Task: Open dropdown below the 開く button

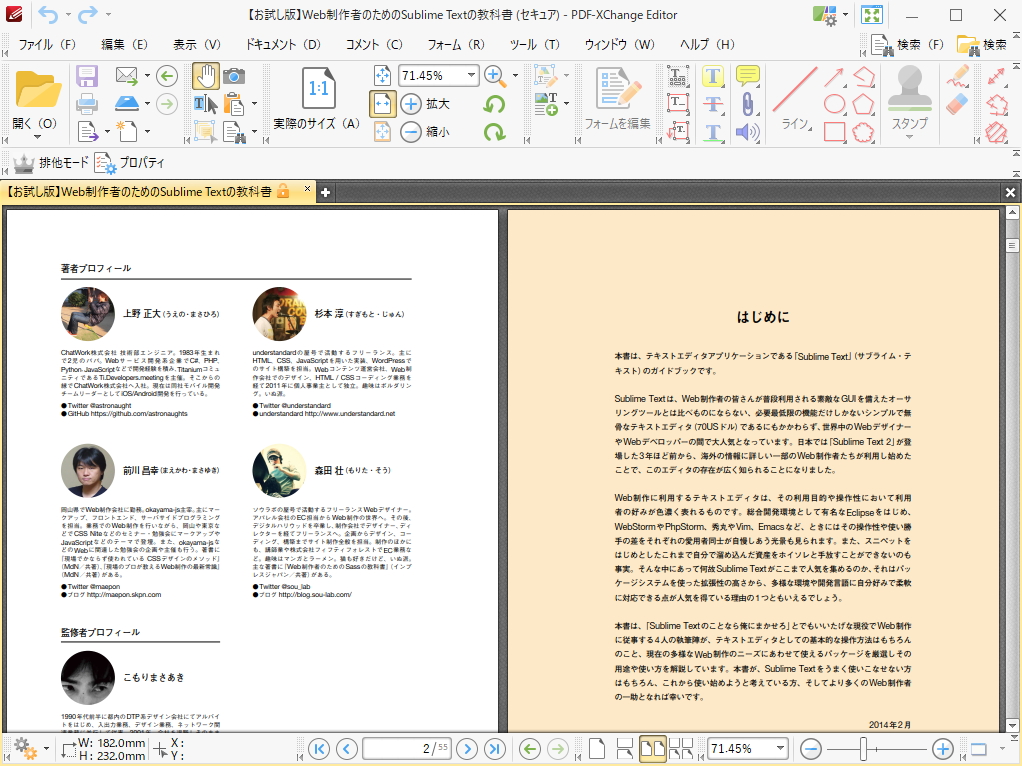Action: point(36,137)
